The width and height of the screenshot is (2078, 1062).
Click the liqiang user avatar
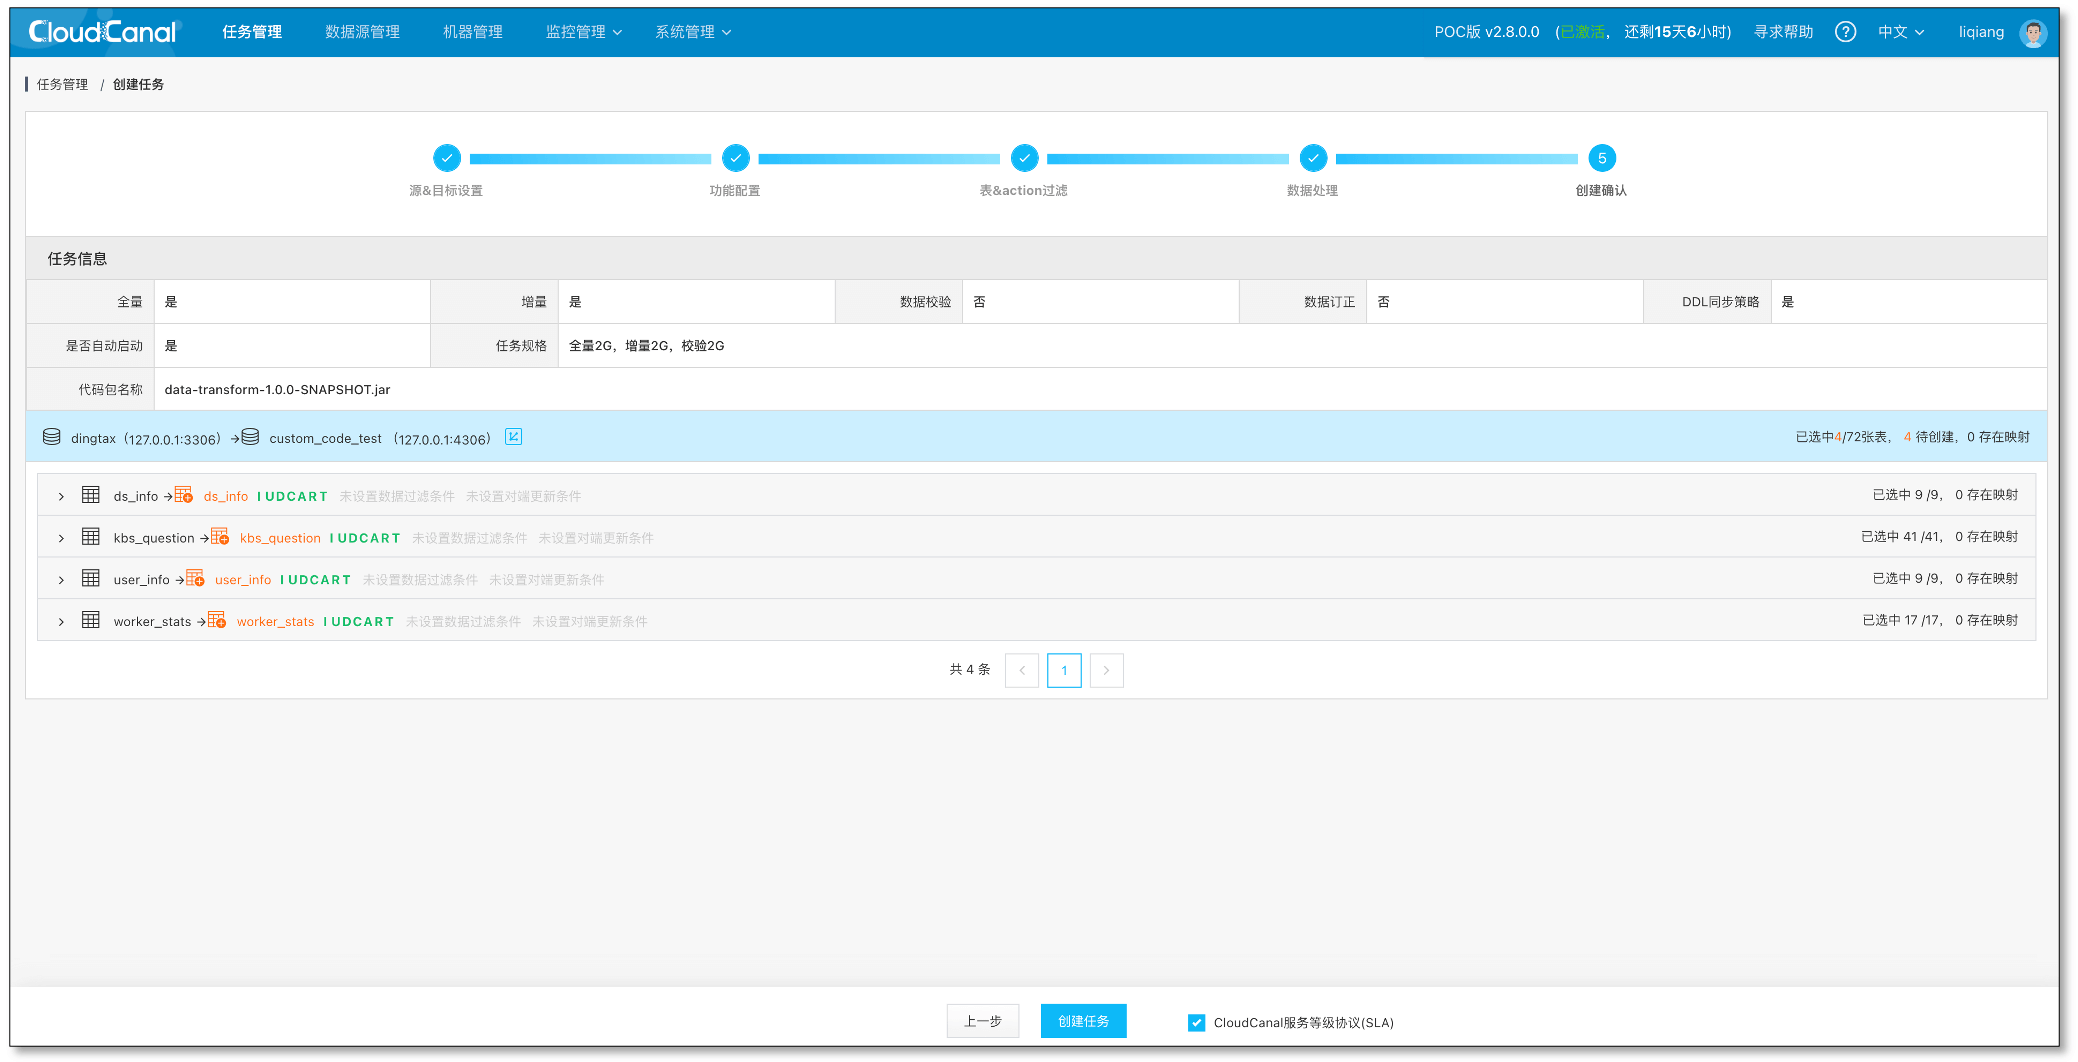click(2033, 31)
